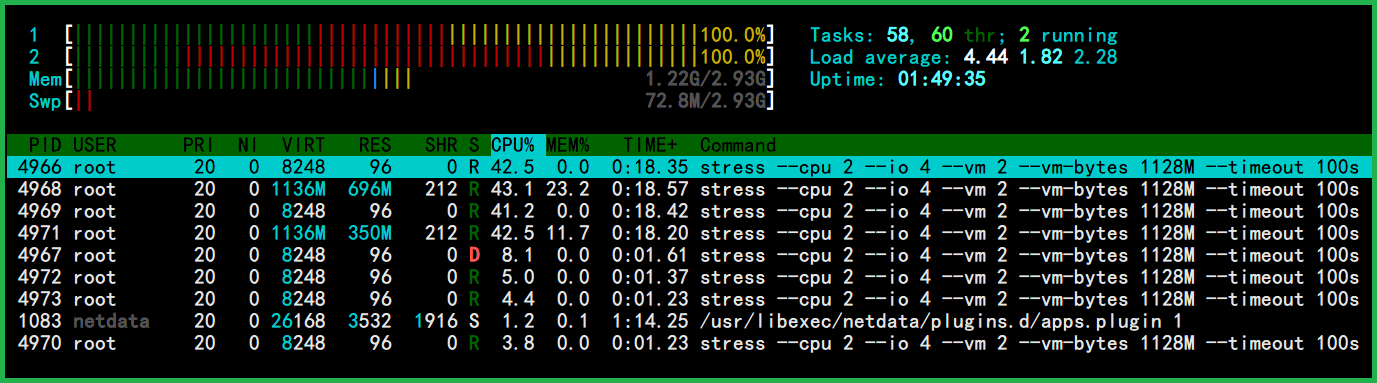Click the 1.22G/2.93G memory value
The image size is (1377, 383).
tap(706, 79)
